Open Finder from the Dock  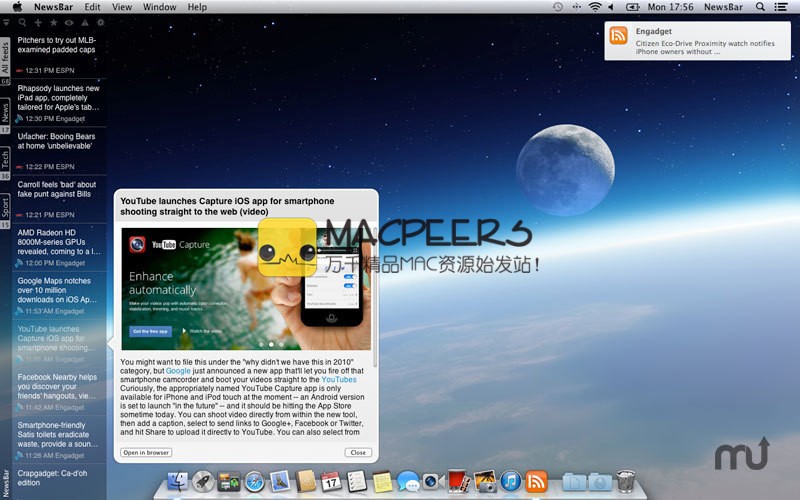(178, 481)
